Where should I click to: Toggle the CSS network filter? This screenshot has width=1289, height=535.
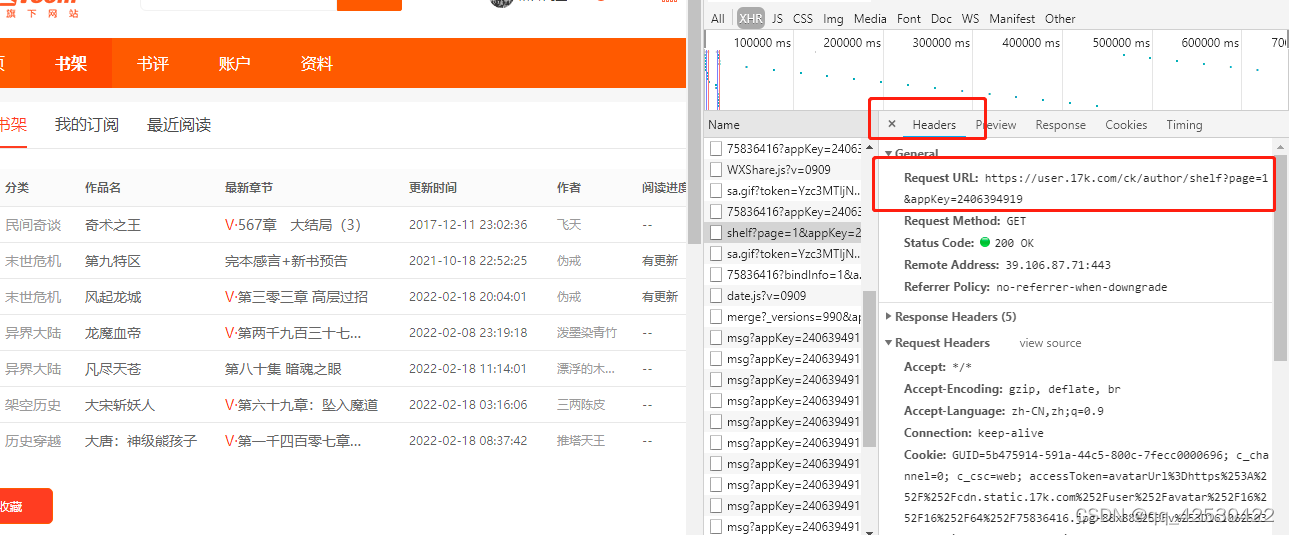[803, 18]
